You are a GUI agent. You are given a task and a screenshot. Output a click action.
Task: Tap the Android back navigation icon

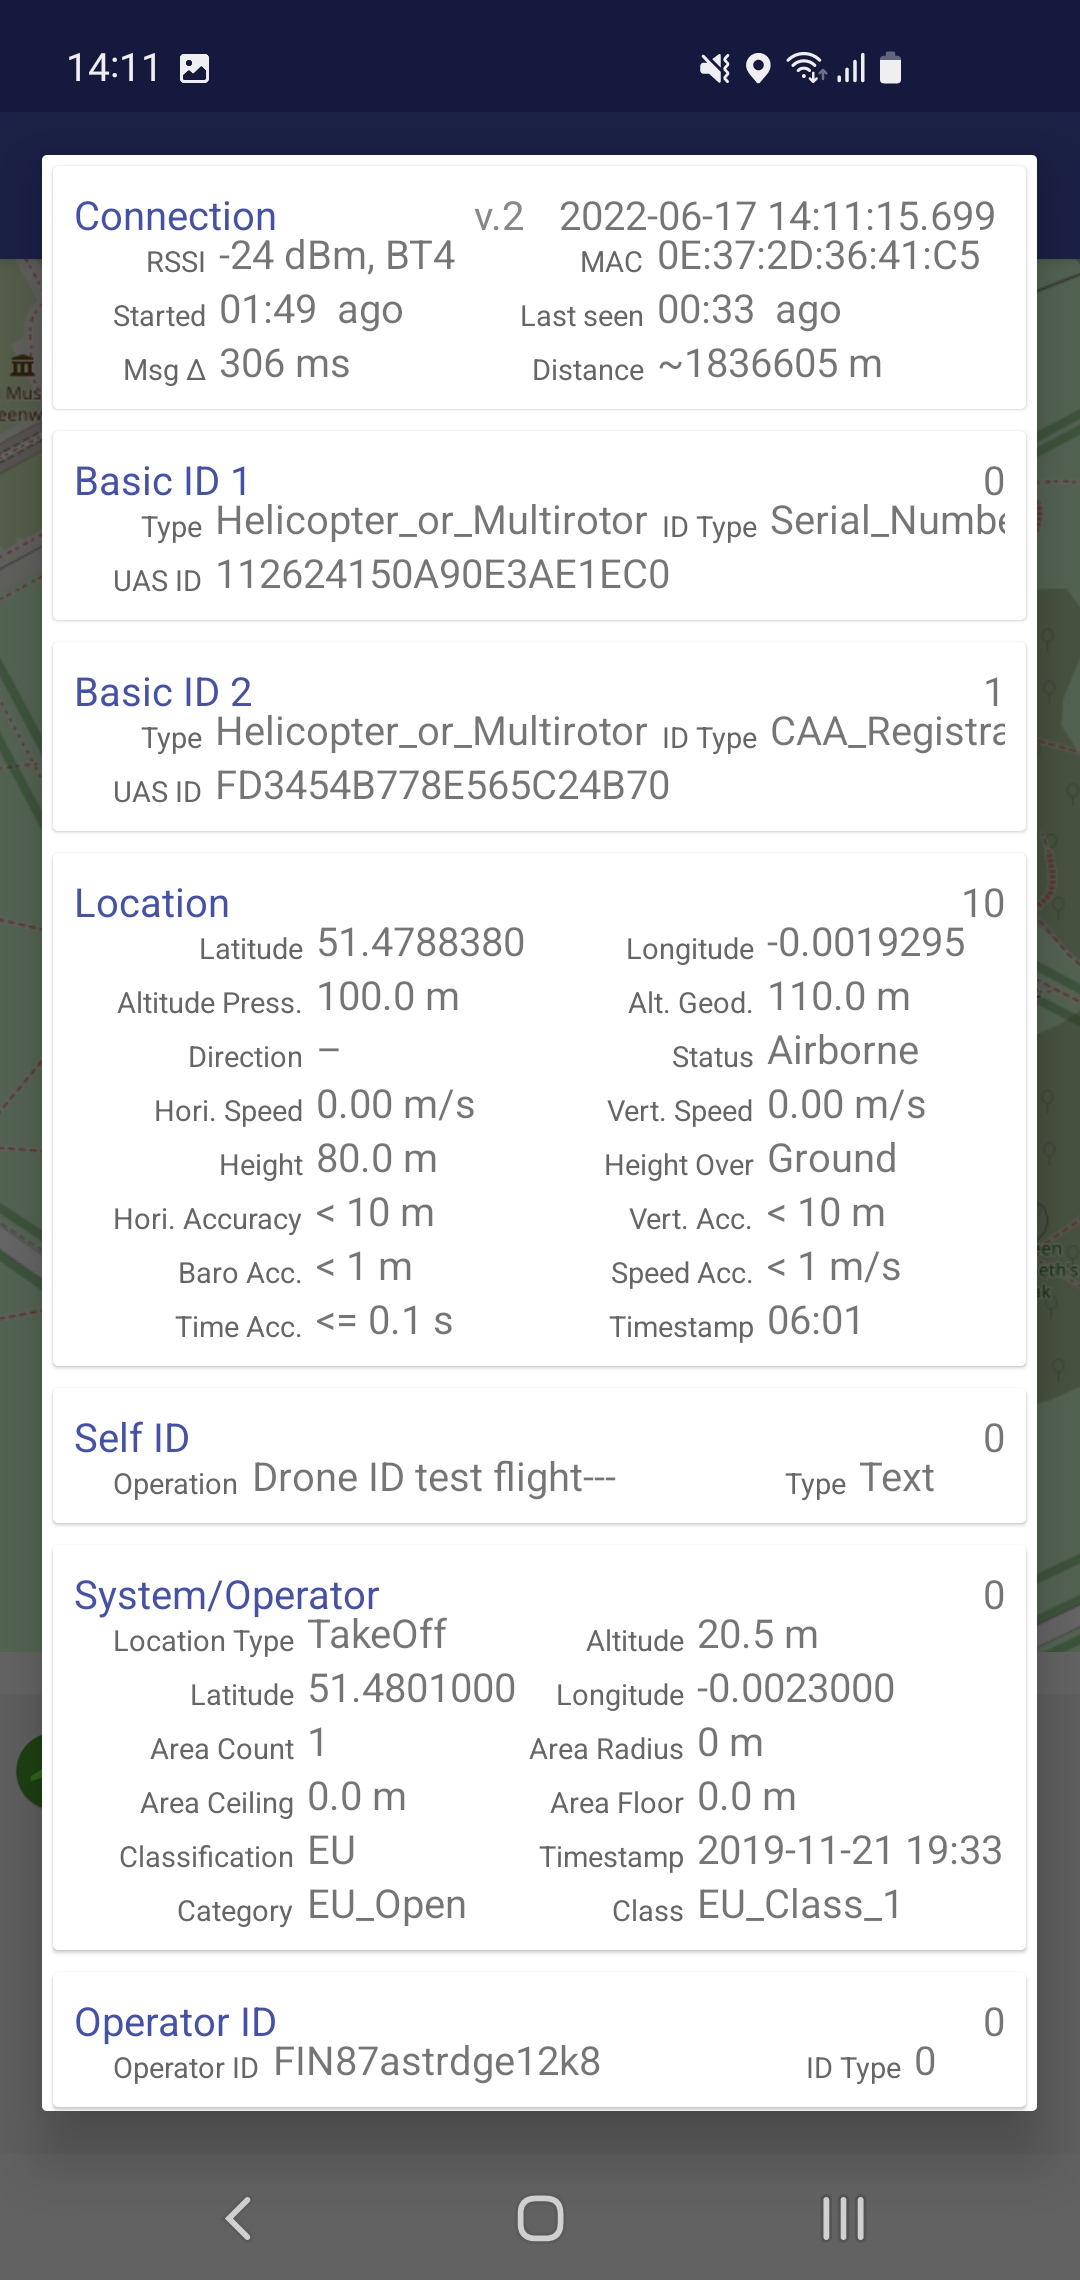point(238,2218)
